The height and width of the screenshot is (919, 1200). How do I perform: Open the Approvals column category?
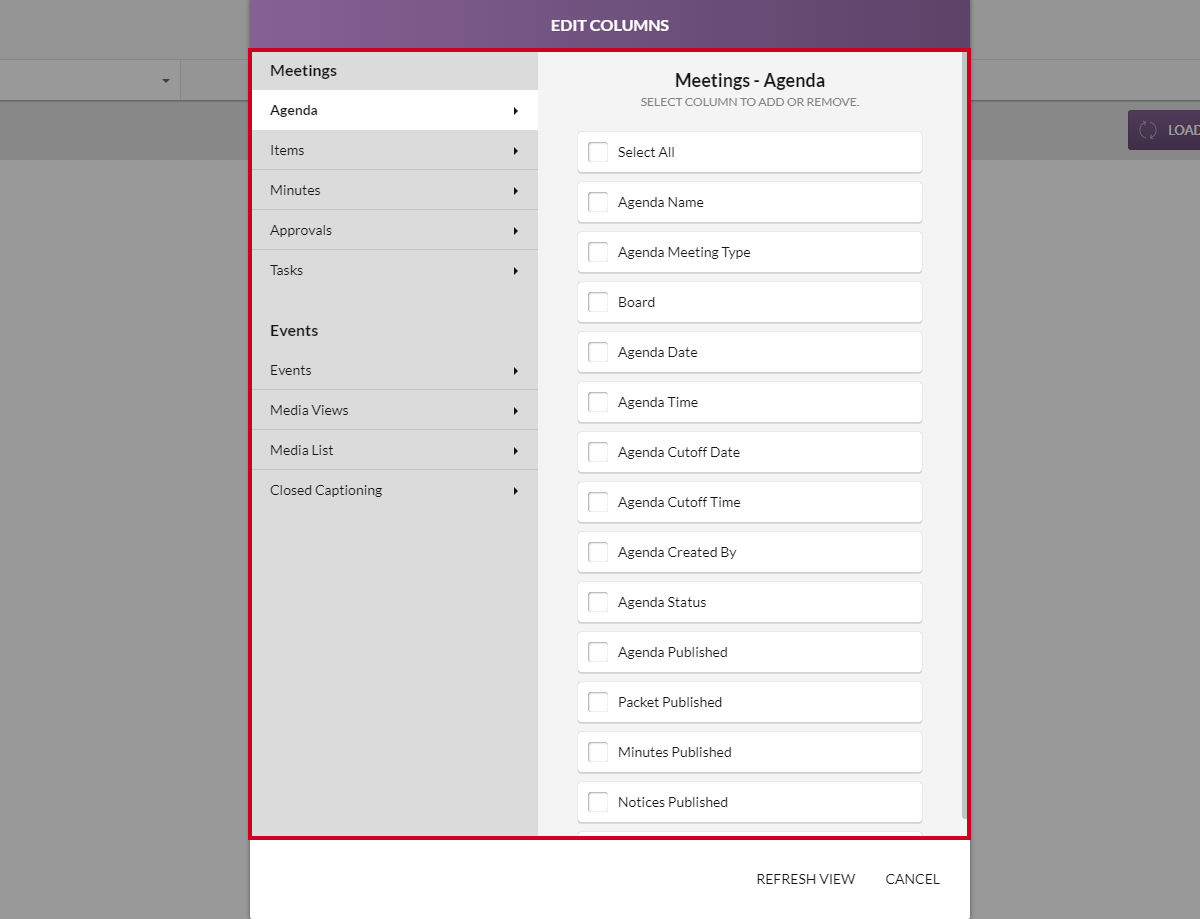click(x=394, y=230)
